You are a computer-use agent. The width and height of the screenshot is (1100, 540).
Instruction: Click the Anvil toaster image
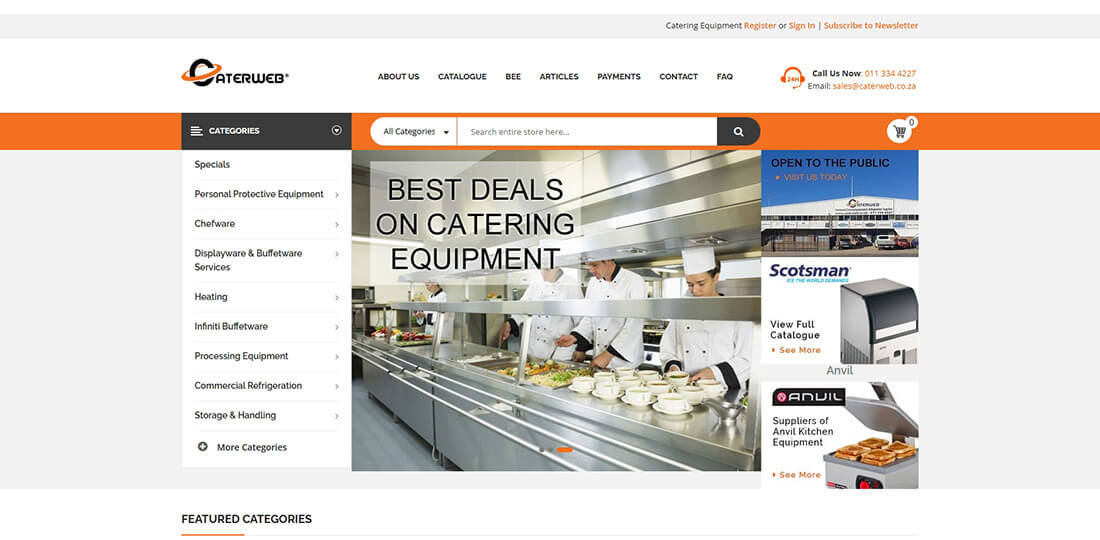pos(871,438)
